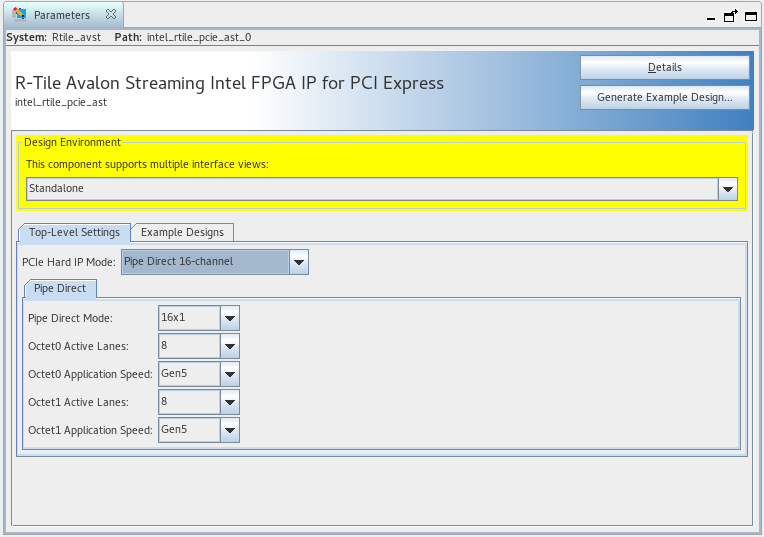Expand the Pipe Direct Mode dropdown
The width and height of the screenshot is (764, 537).
(230, 318)
